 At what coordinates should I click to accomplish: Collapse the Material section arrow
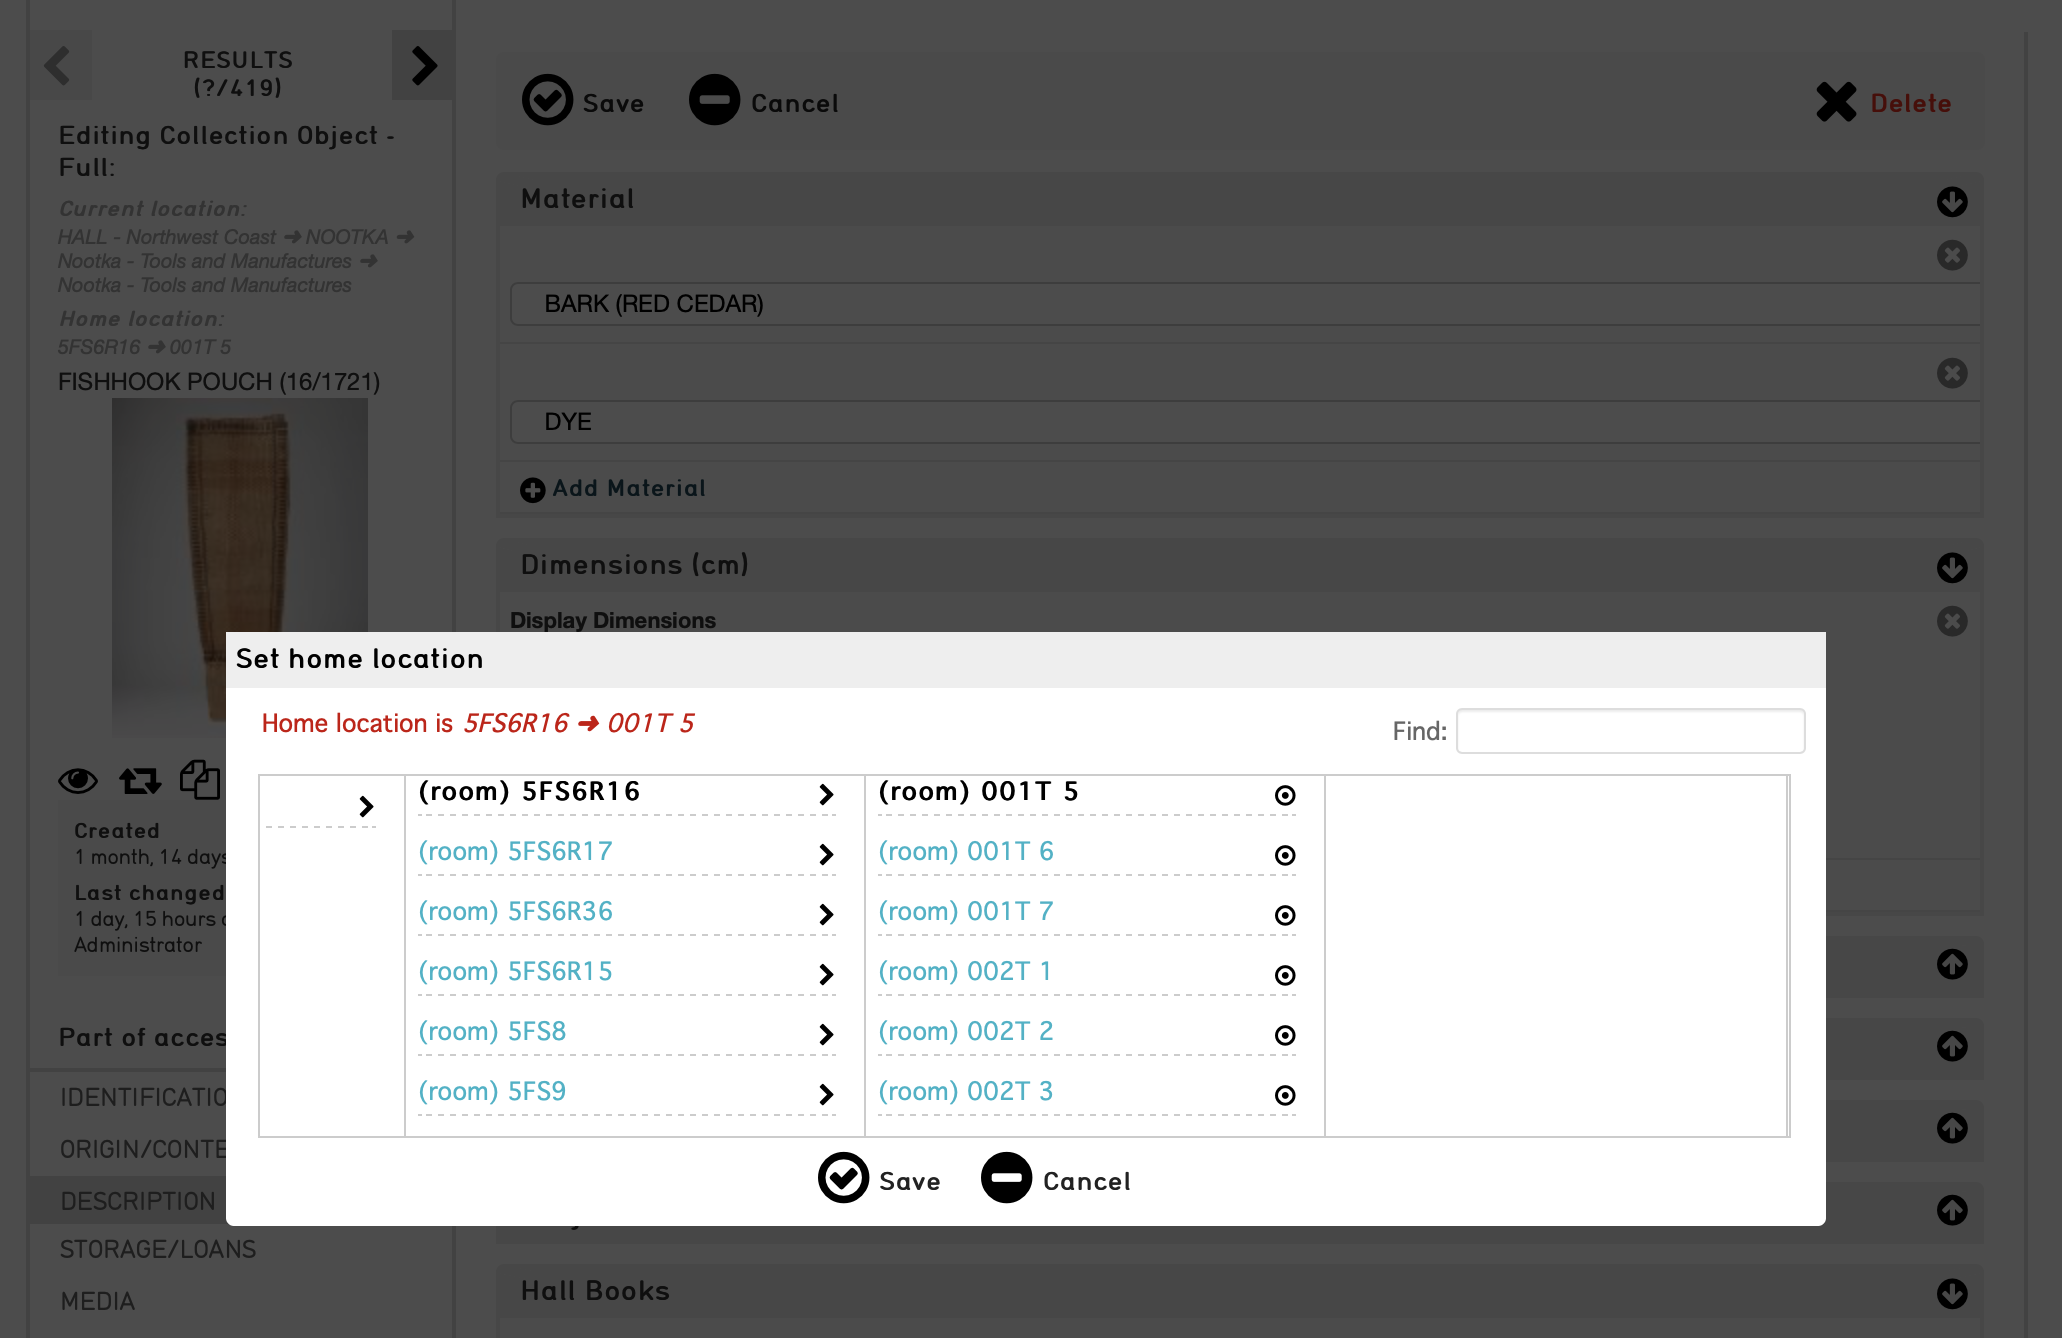pos(1951,201)
